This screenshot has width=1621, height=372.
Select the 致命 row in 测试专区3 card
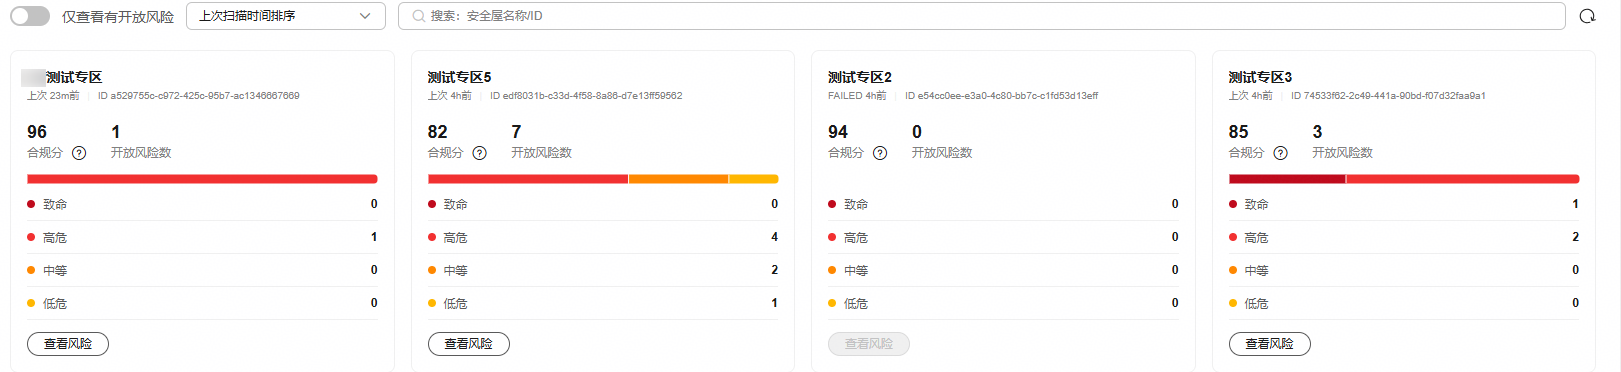coord(1404,204)
